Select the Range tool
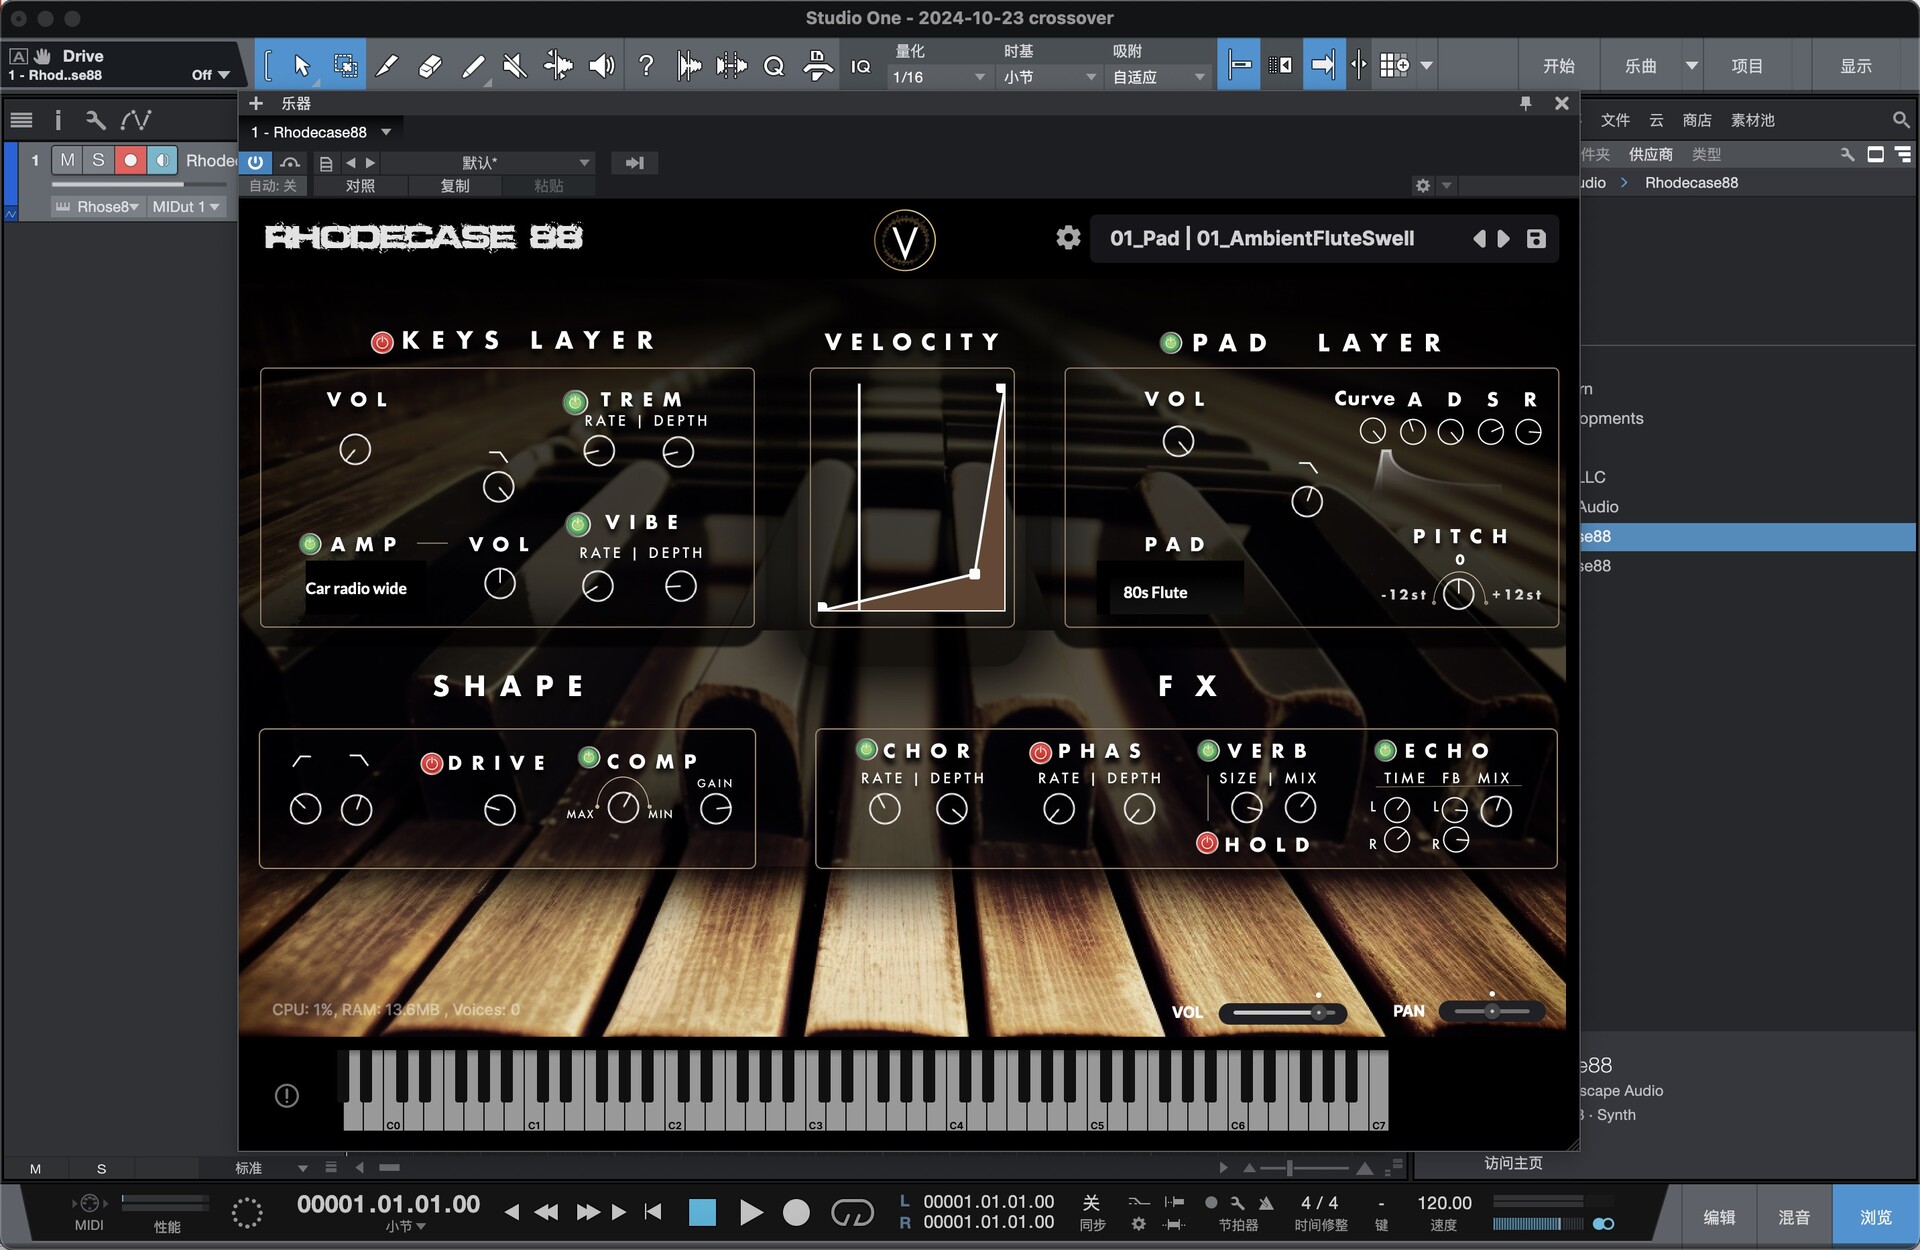Screen dimensions: 1920x1250 tap(345, 66)
